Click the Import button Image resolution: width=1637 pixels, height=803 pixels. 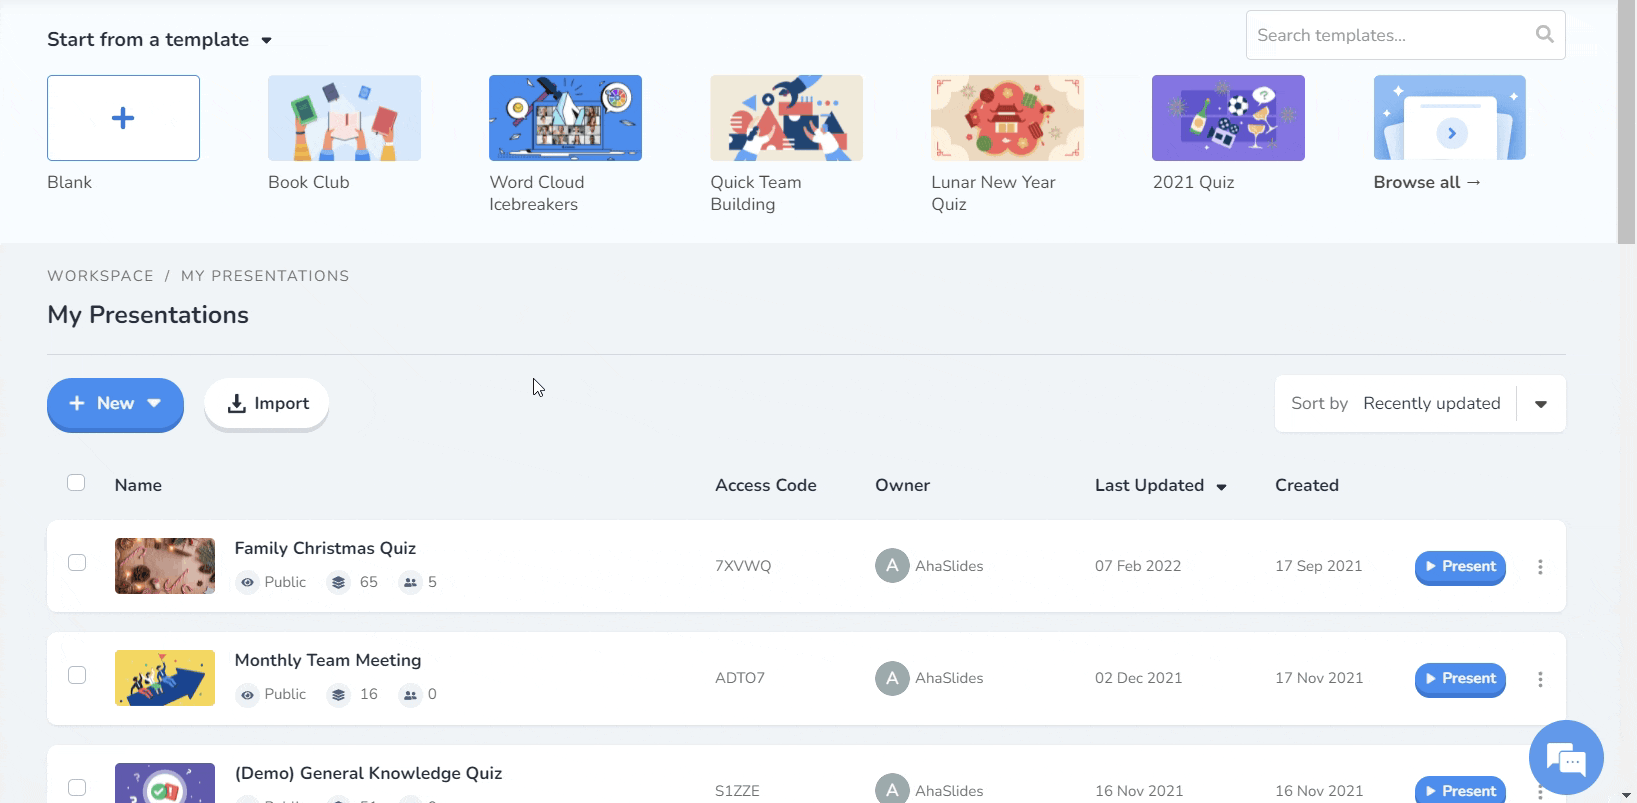(x=267, y=403)
